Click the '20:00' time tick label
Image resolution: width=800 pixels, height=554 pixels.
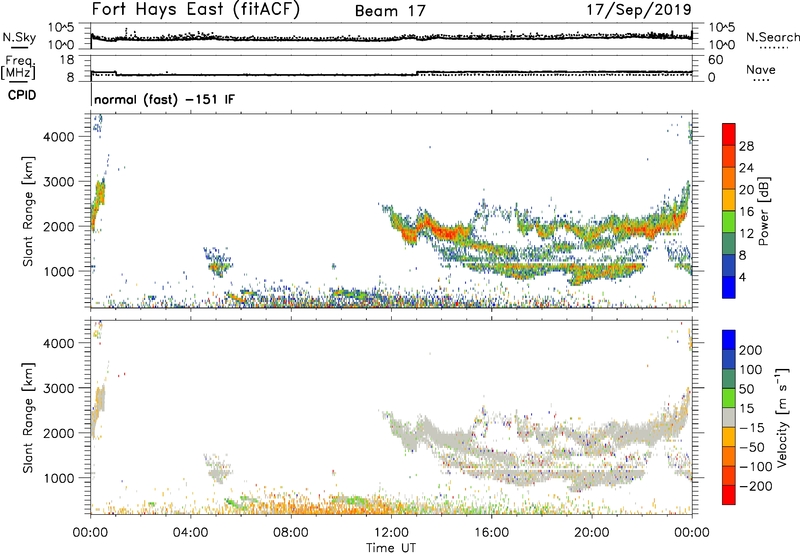pos(591,533)
